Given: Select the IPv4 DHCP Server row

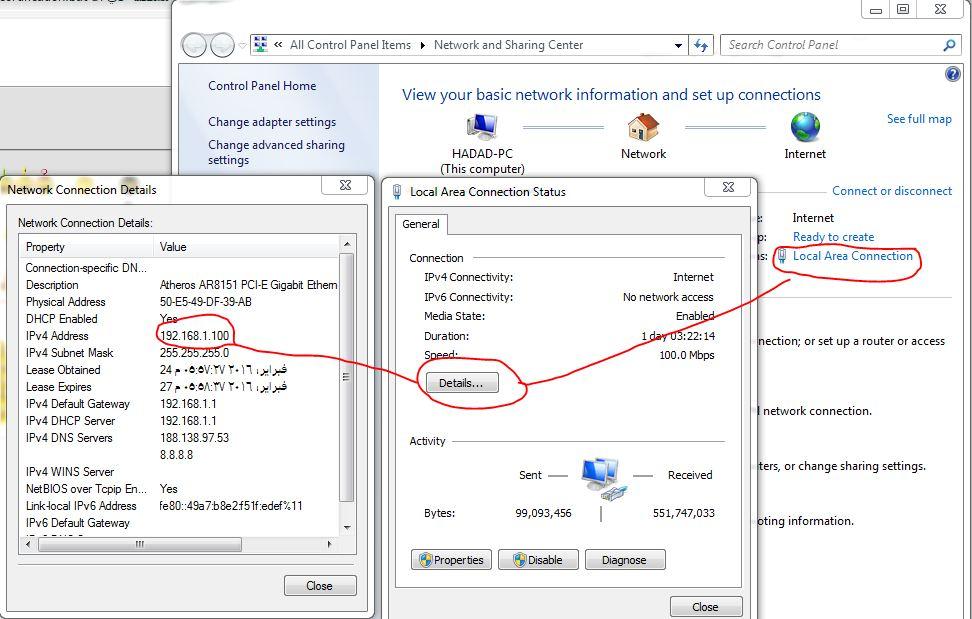Looking at the screenshot, I should [179, 421].
